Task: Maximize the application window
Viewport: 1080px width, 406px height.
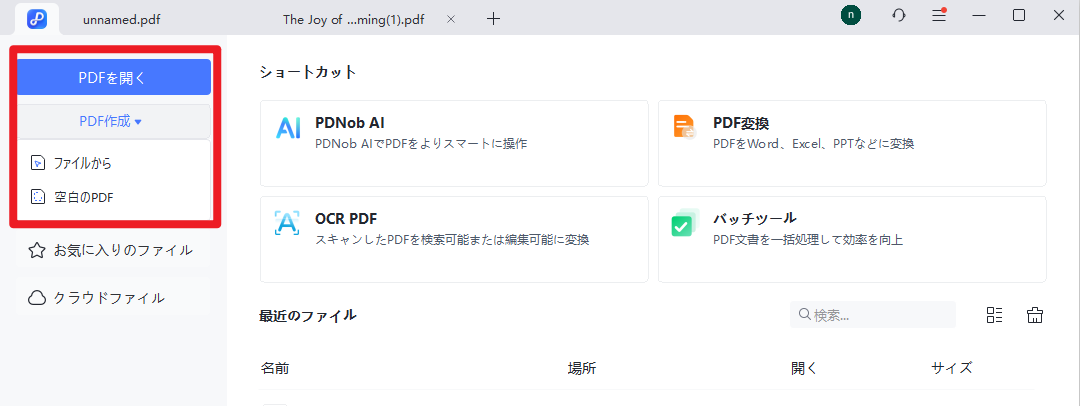Action: 1019,15
